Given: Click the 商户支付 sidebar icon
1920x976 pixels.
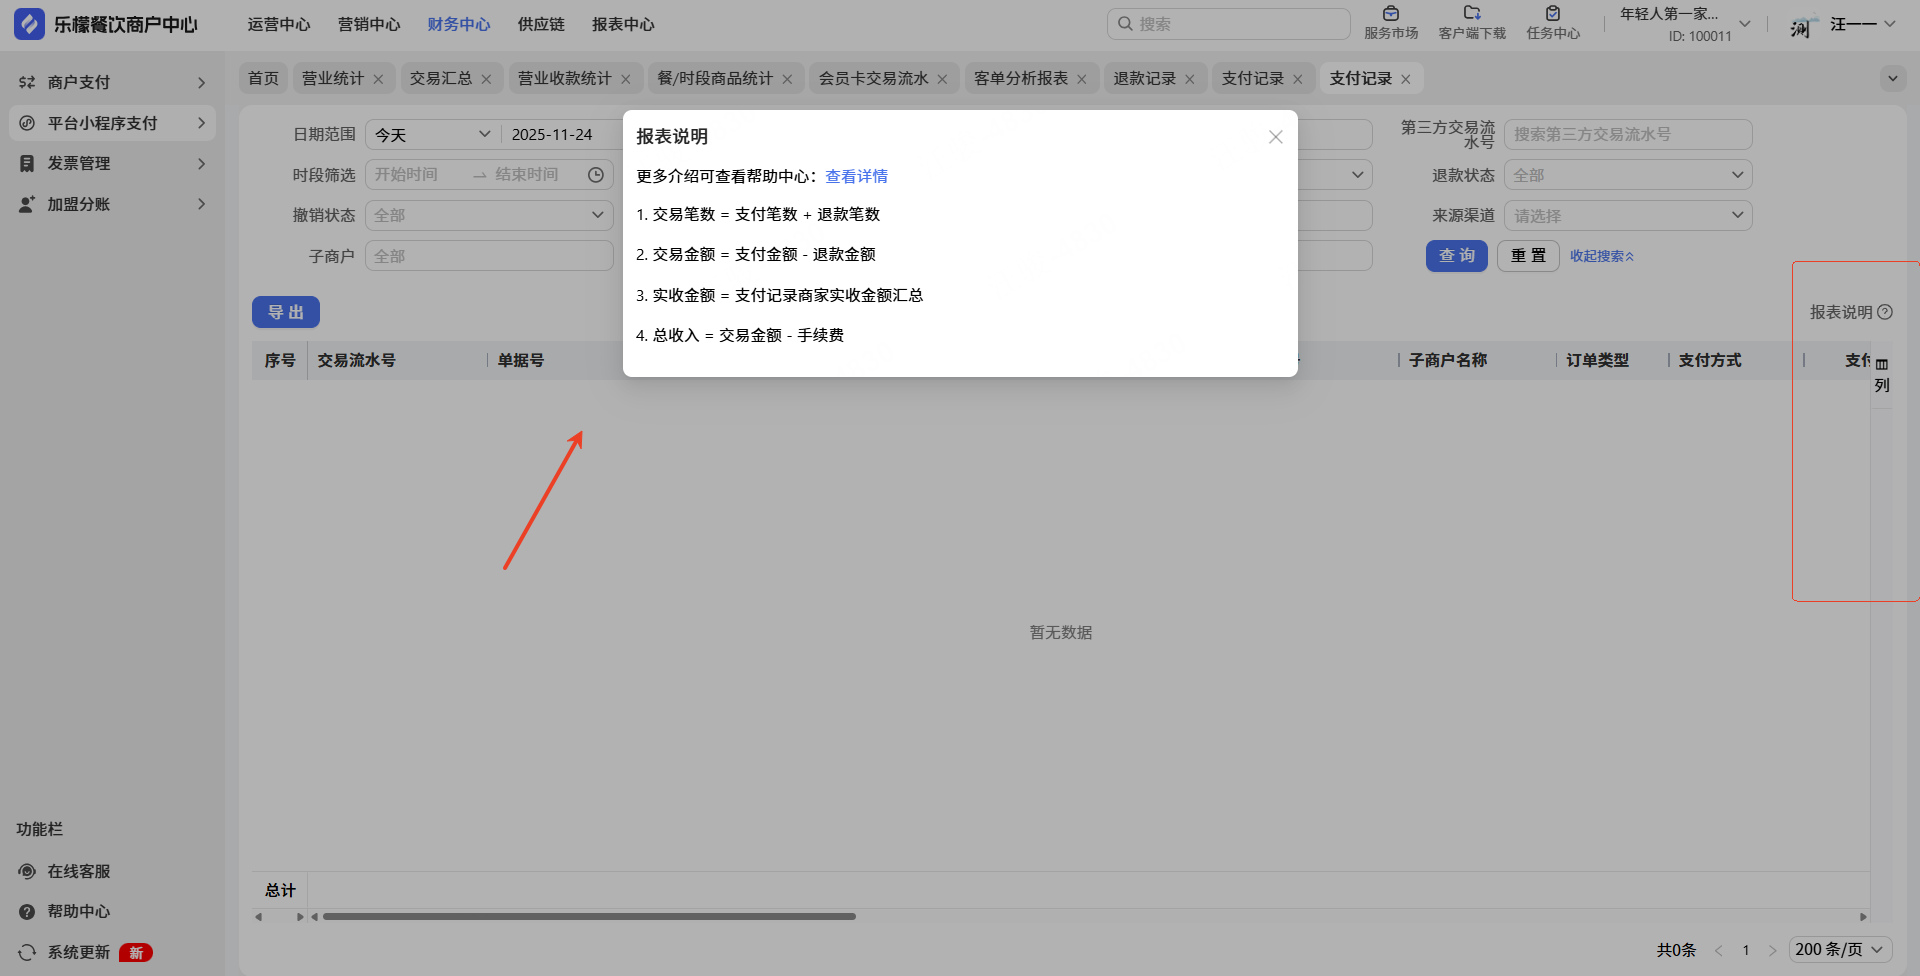Looking at the screenshot, I should coord(27,82).
